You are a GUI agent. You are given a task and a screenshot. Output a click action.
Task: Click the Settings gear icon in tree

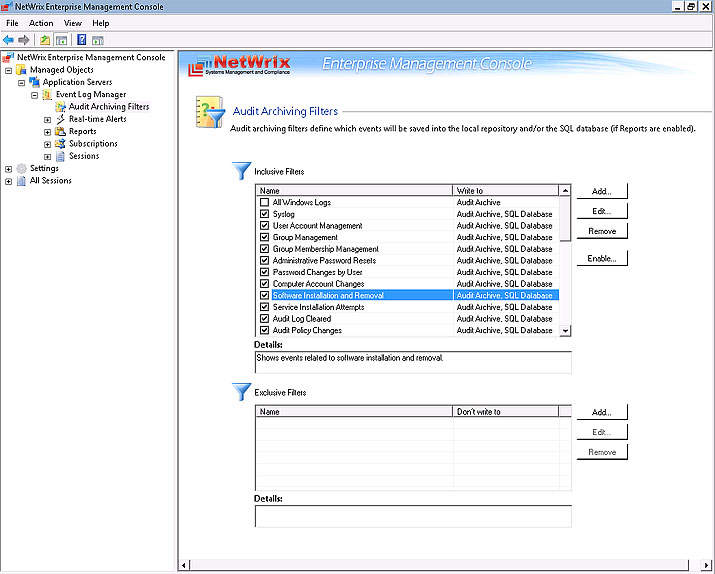(x=21, y=168)
